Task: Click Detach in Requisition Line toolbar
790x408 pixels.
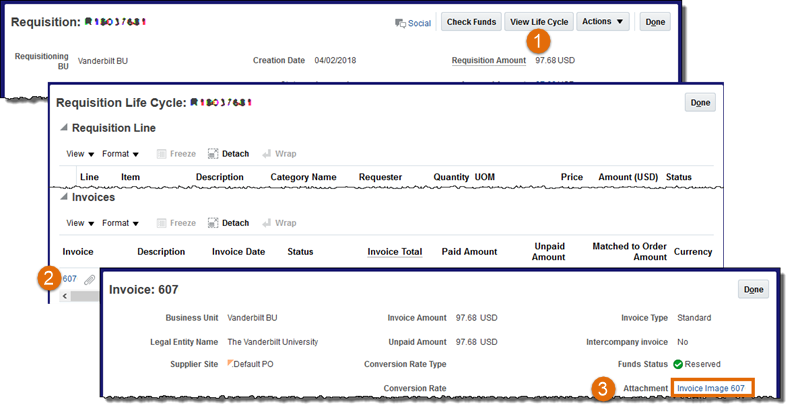Action: click(x=229, y=154)
